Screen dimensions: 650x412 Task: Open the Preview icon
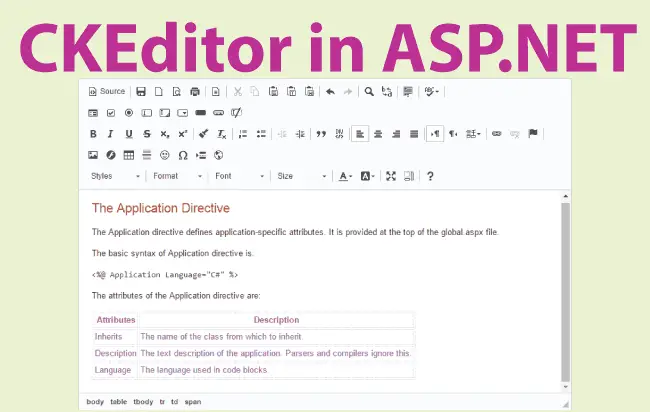click(x=177, y=92)
